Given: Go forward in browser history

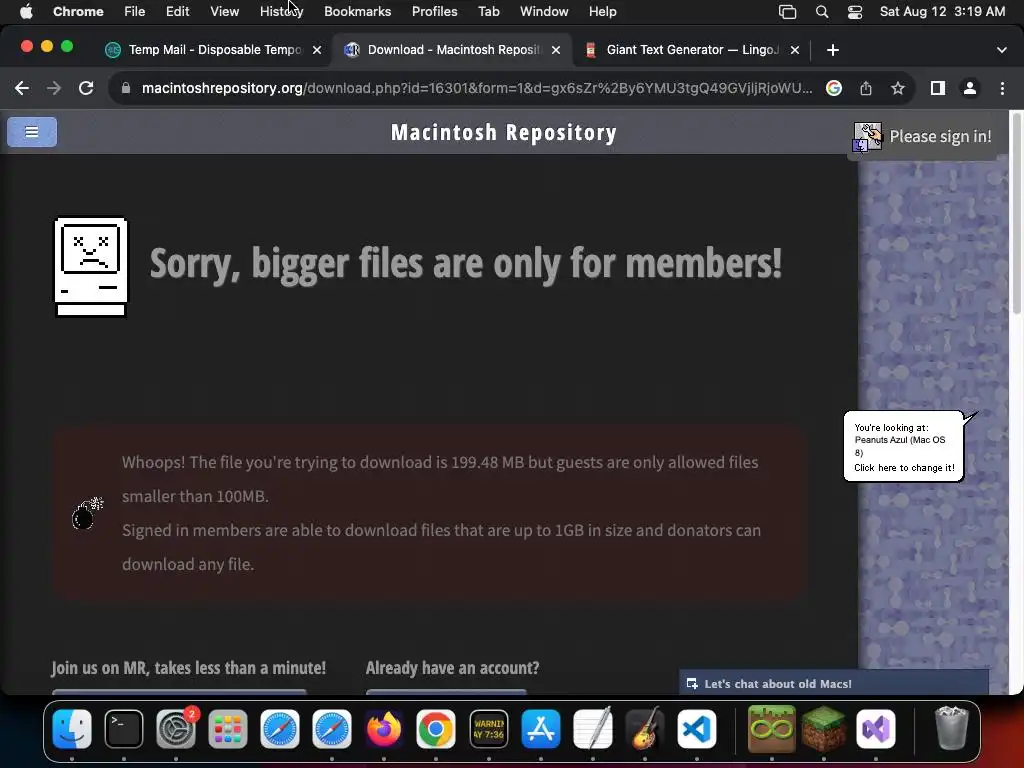Looking at the screenshot, I should point(54,88).
